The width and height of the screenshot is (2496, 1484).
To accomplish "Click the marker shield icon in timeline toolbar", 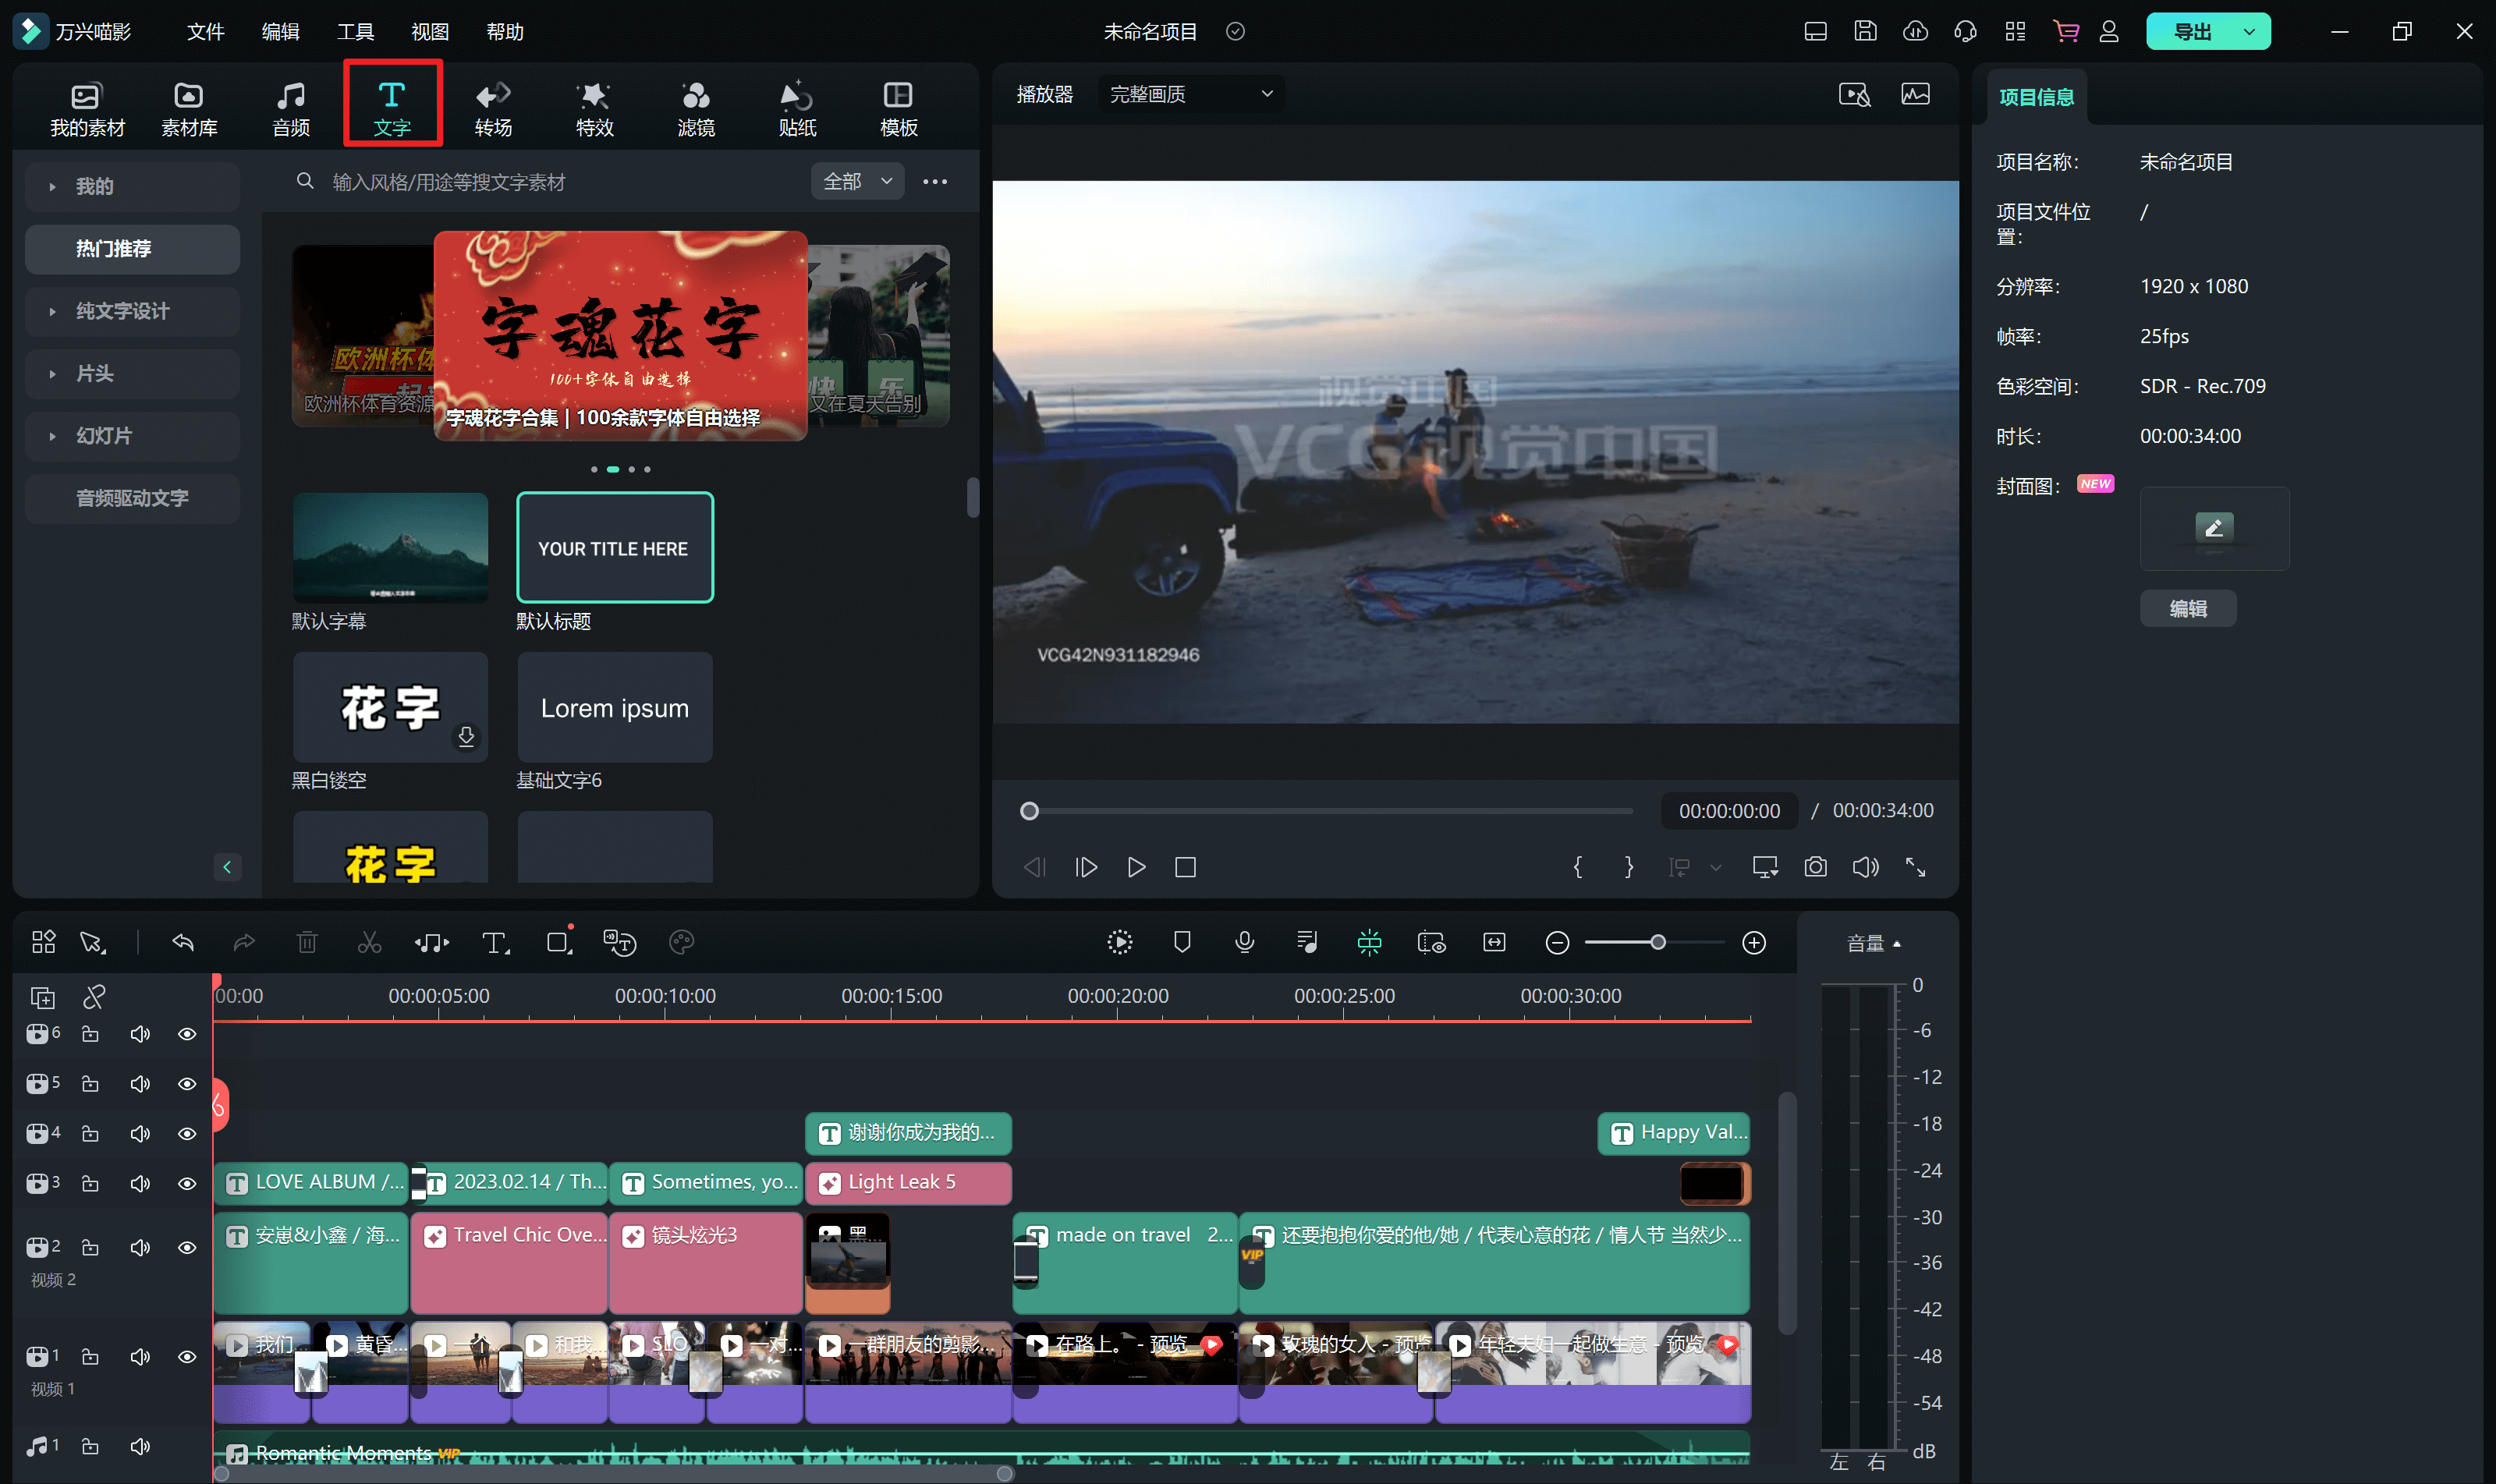I will click(x=1182, y=942).
